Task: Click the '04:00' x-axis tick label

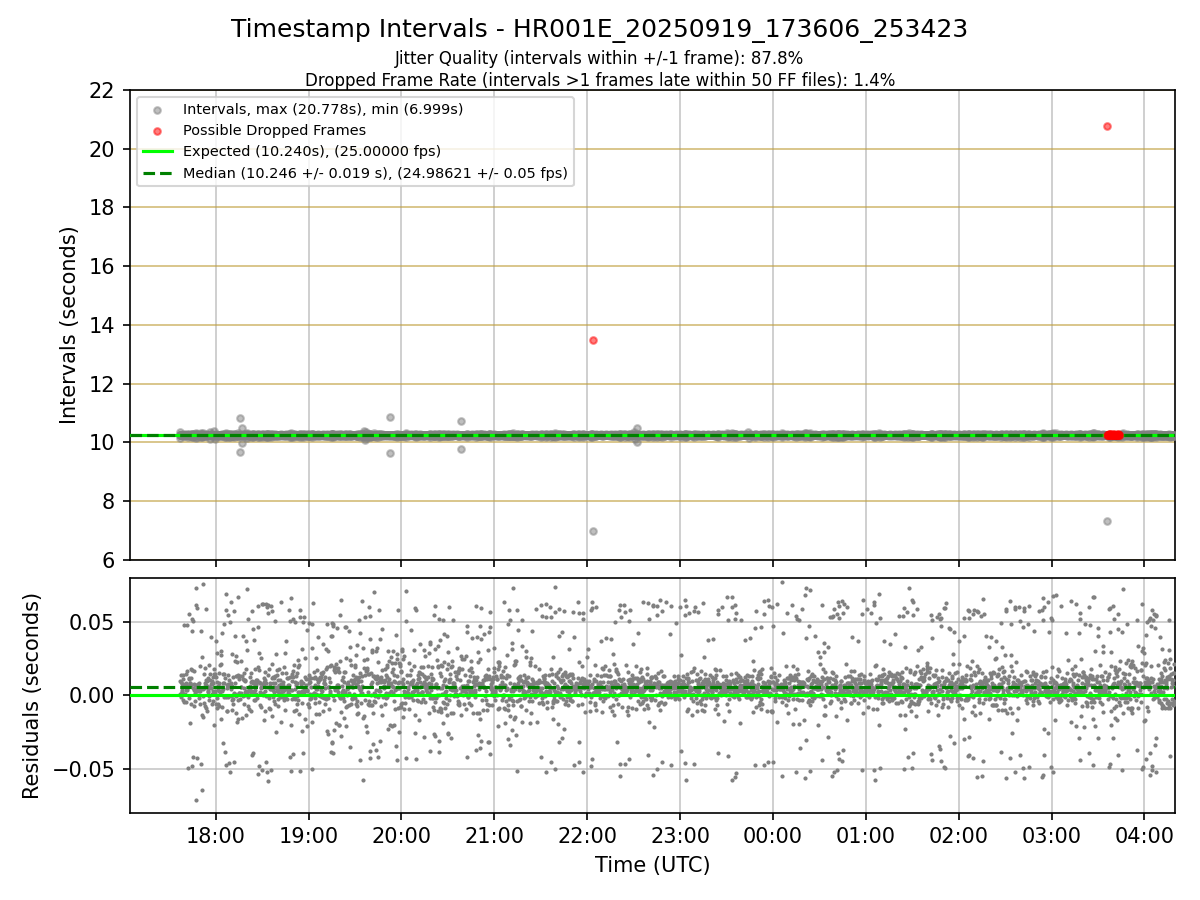Action: coord(1145,834)
